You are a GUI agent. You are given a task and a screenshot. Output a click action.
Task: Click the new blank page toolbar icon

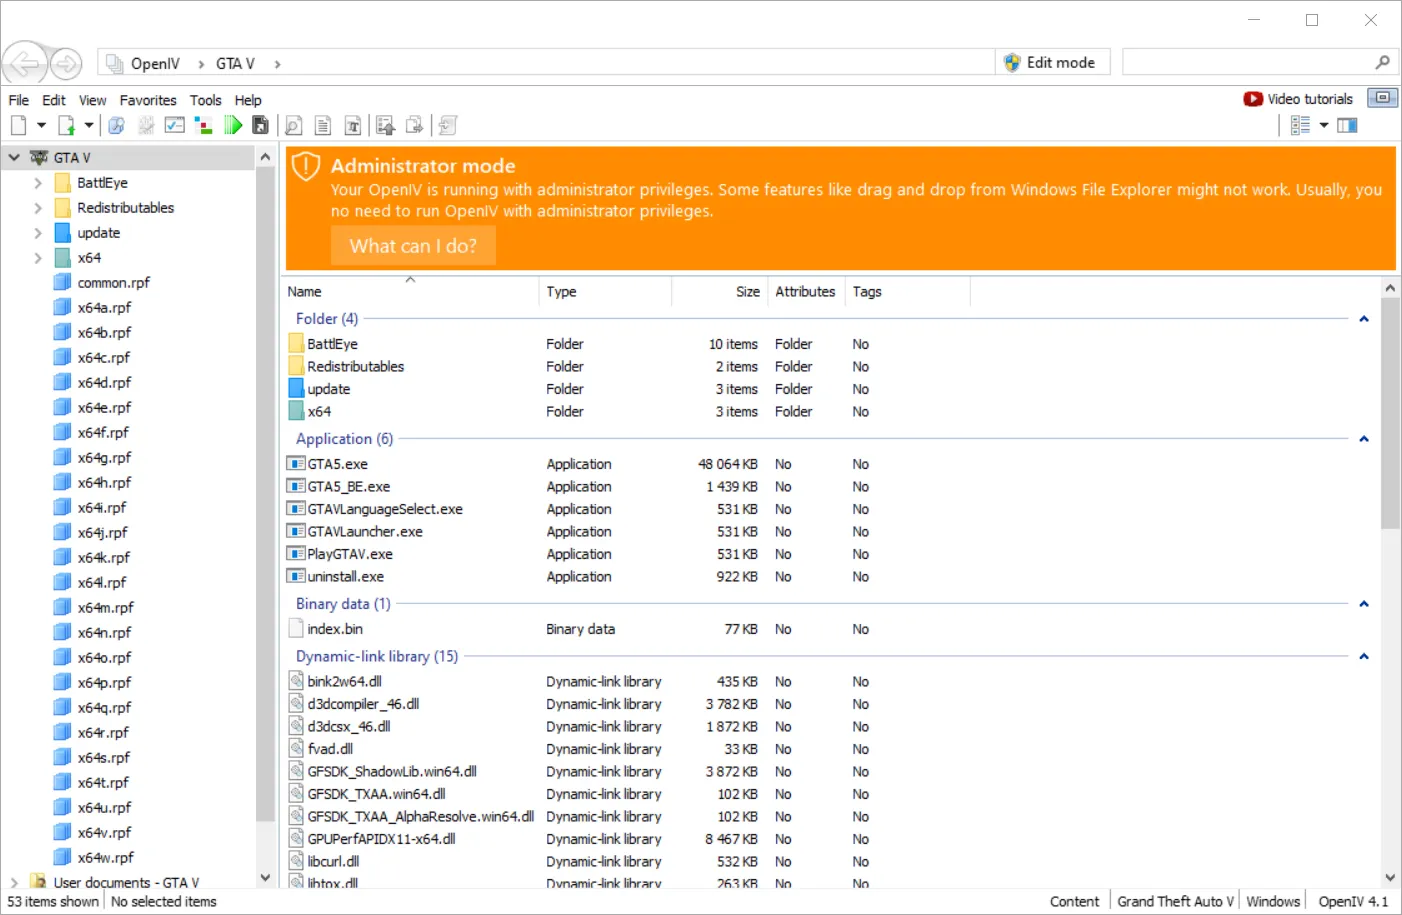(x=18, y=125)
